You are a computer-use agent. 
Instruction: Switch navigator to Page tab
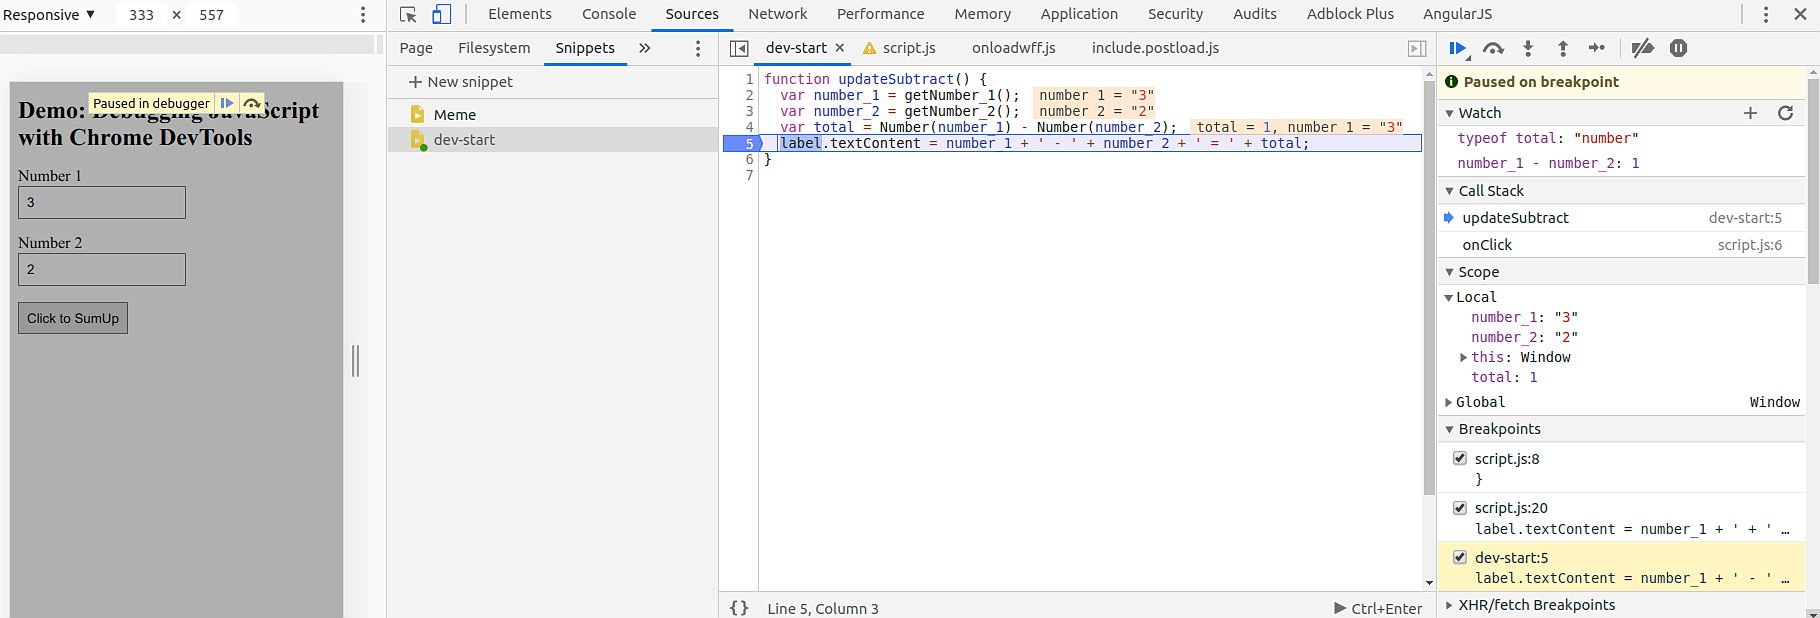[416, 48]
